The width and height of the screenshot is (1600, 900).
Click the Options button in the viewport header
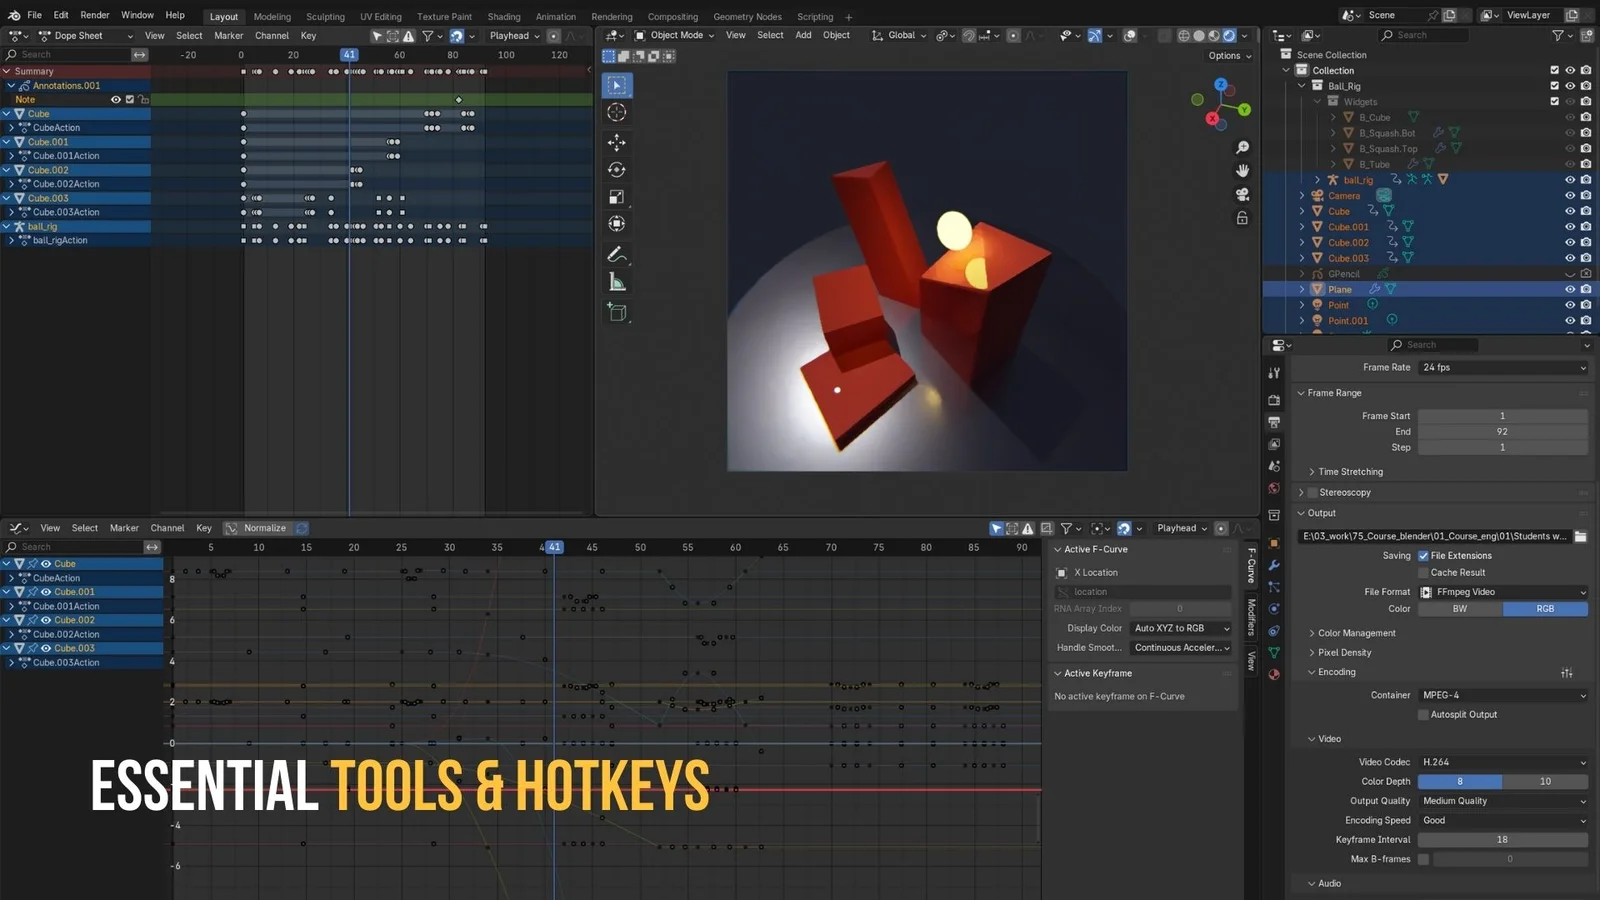[x=1229, y=55]
